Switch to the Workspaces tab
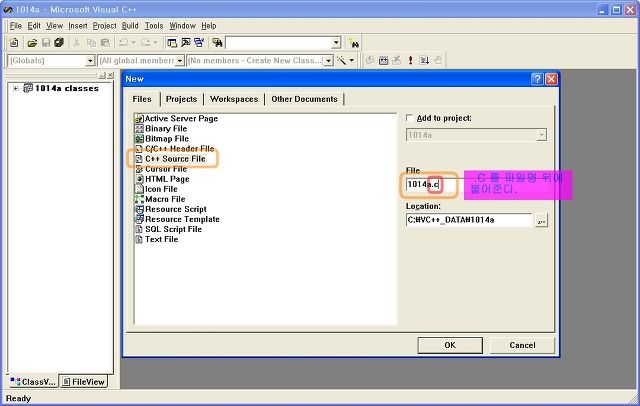The height and width of the screenshot is (406, 640). pyautogui.click(x=234, y=99)
